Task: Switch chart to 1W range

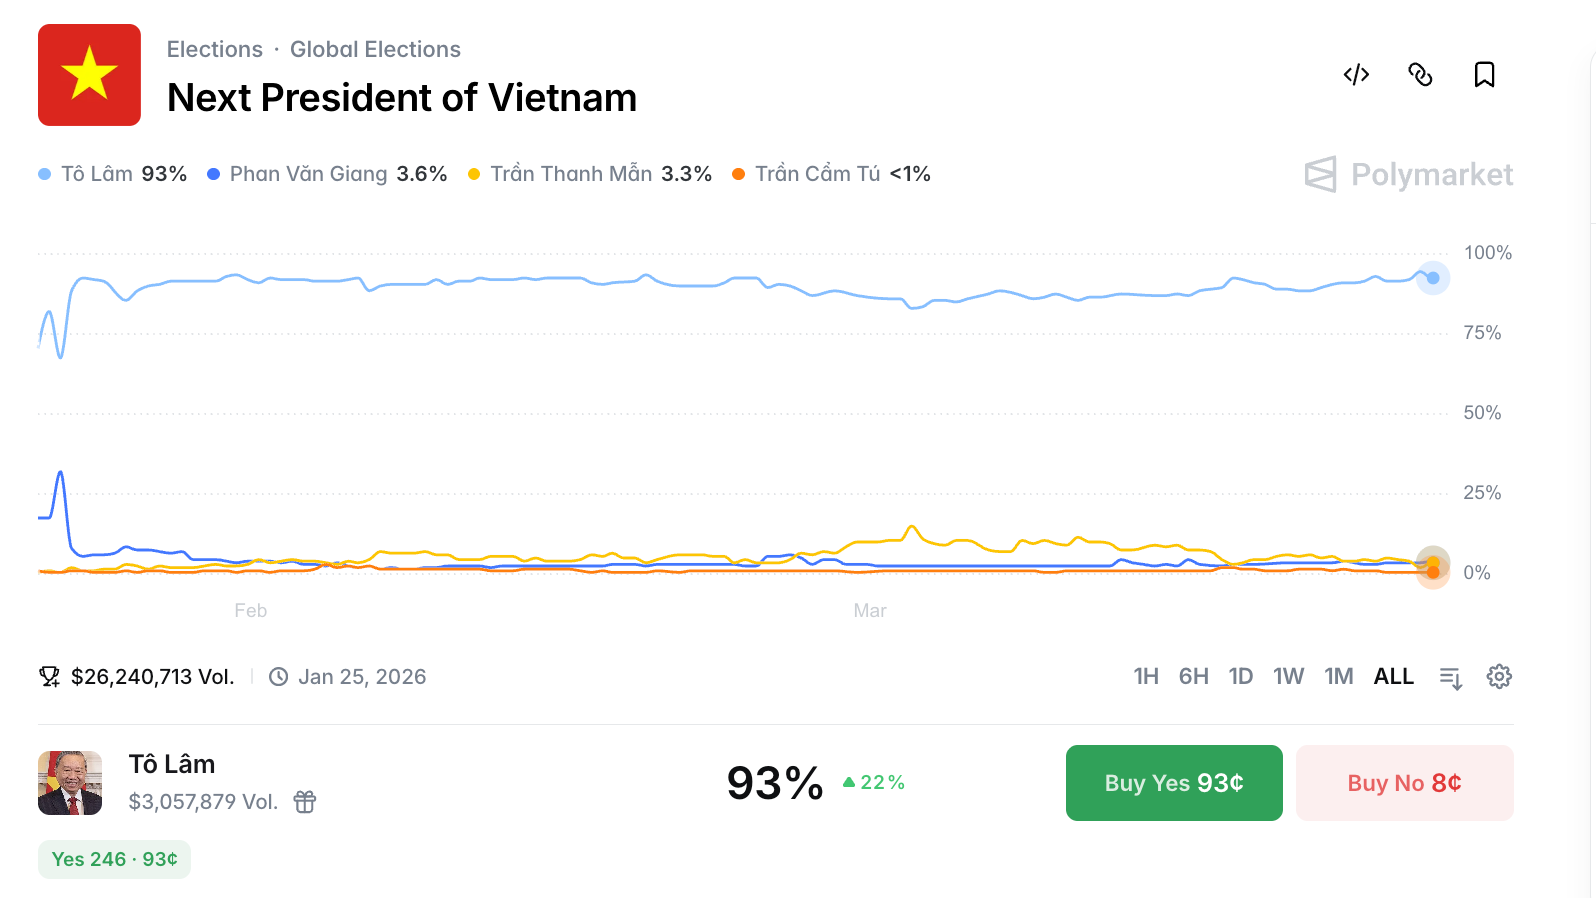Action: click(1288, 677)
